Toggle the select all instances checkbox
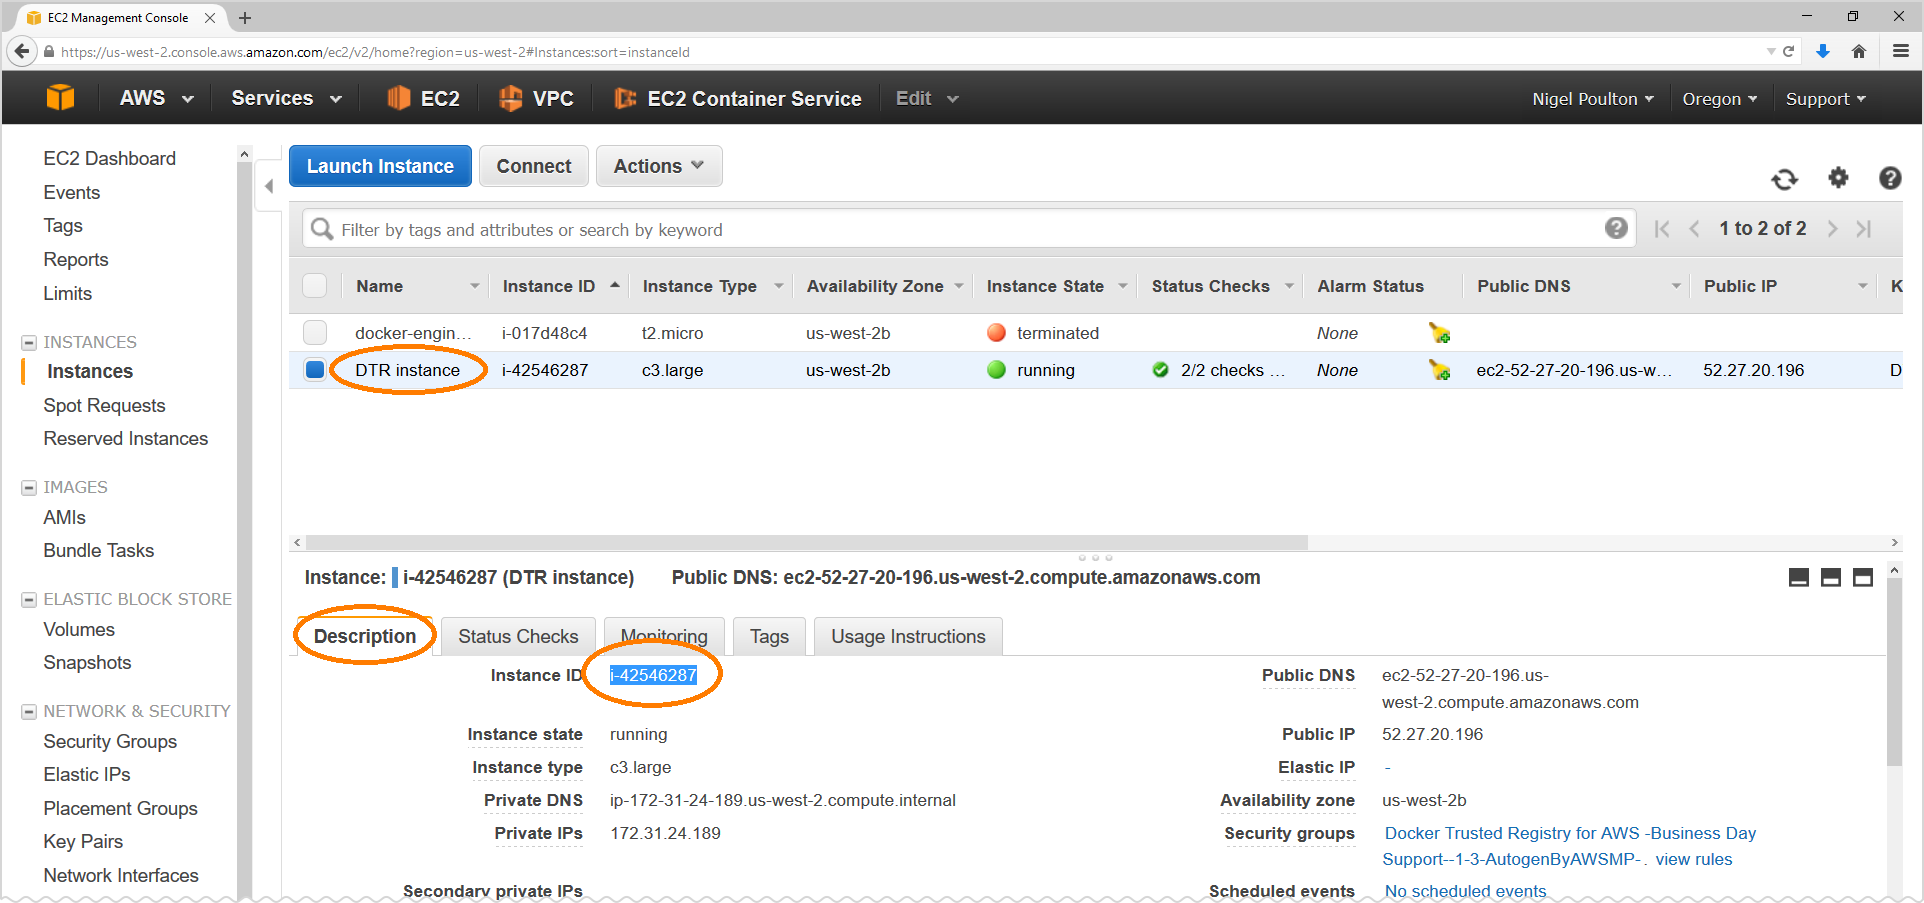The image size is (1924, 903). coord(315,286)
